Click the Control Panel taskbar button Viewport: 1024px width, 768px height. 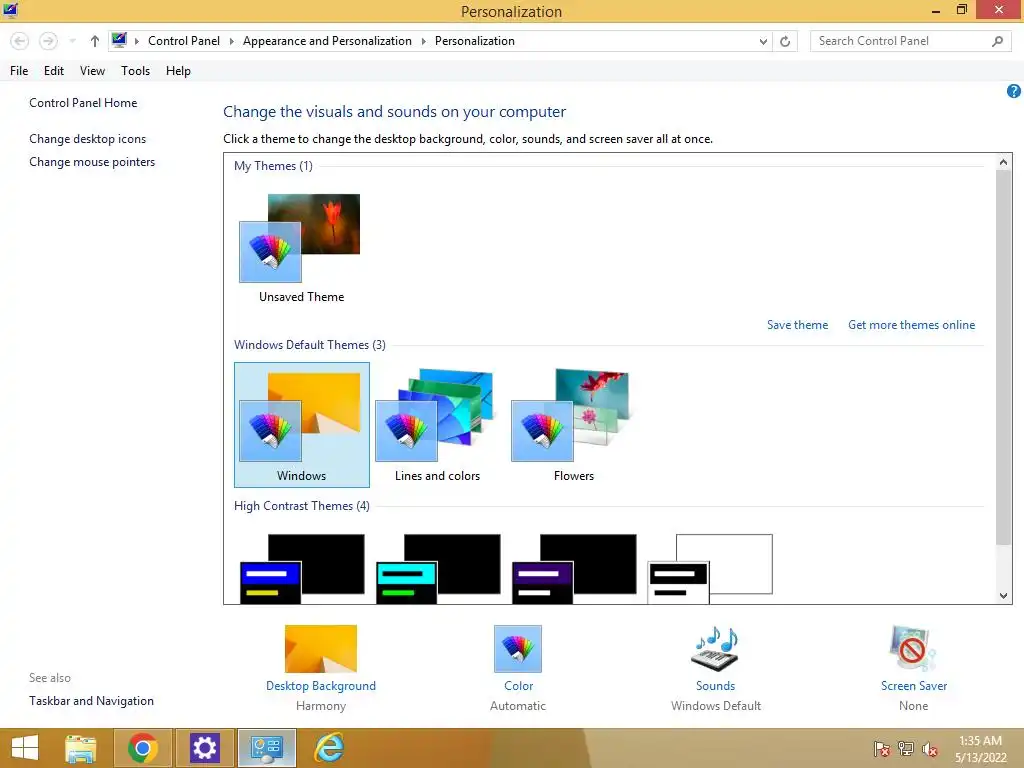[266, 748]
